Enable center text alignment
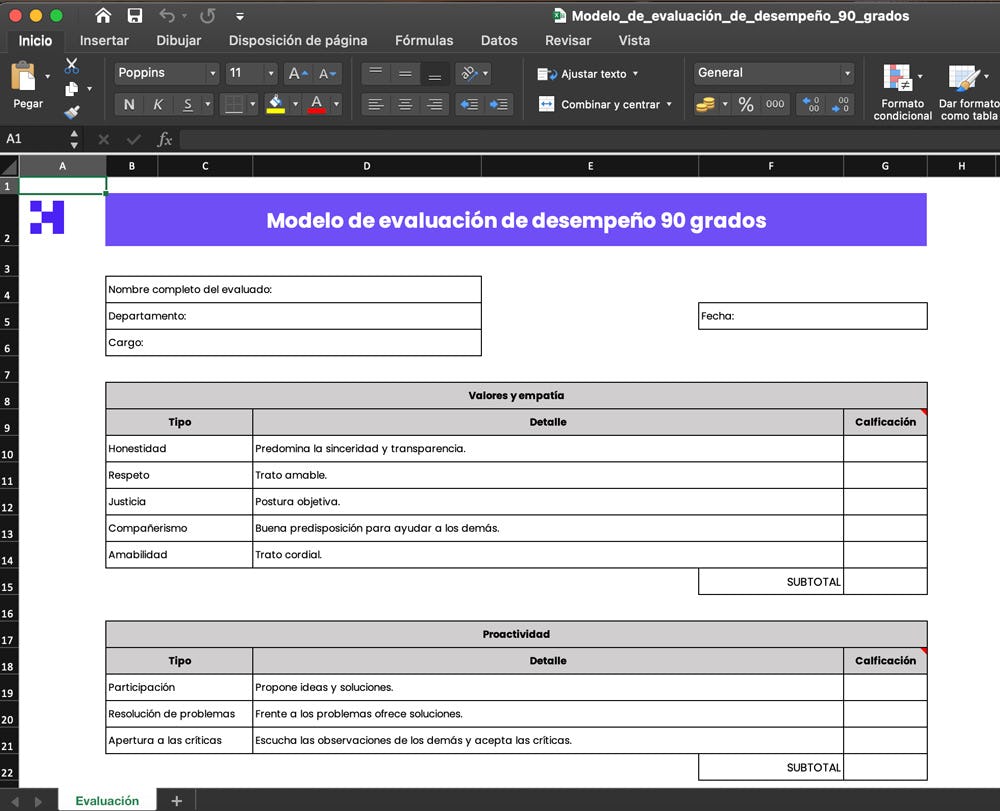 coord(403,104)
